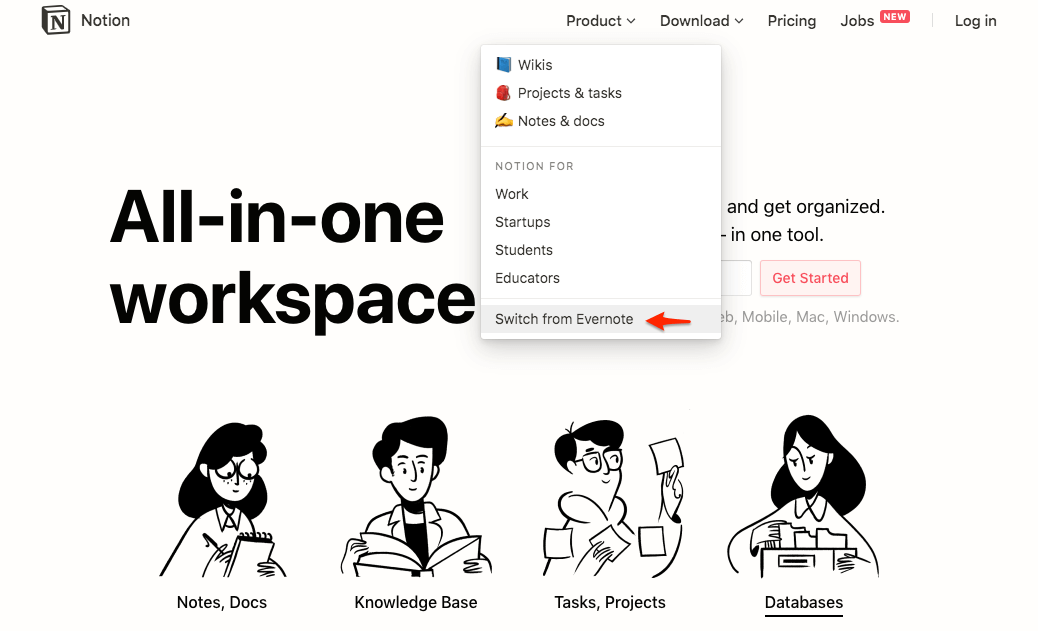The width and height of the screenshot is (1038, 631).
Task: Select the underlined Databases tab label
Action: click(x=804, y=603)
